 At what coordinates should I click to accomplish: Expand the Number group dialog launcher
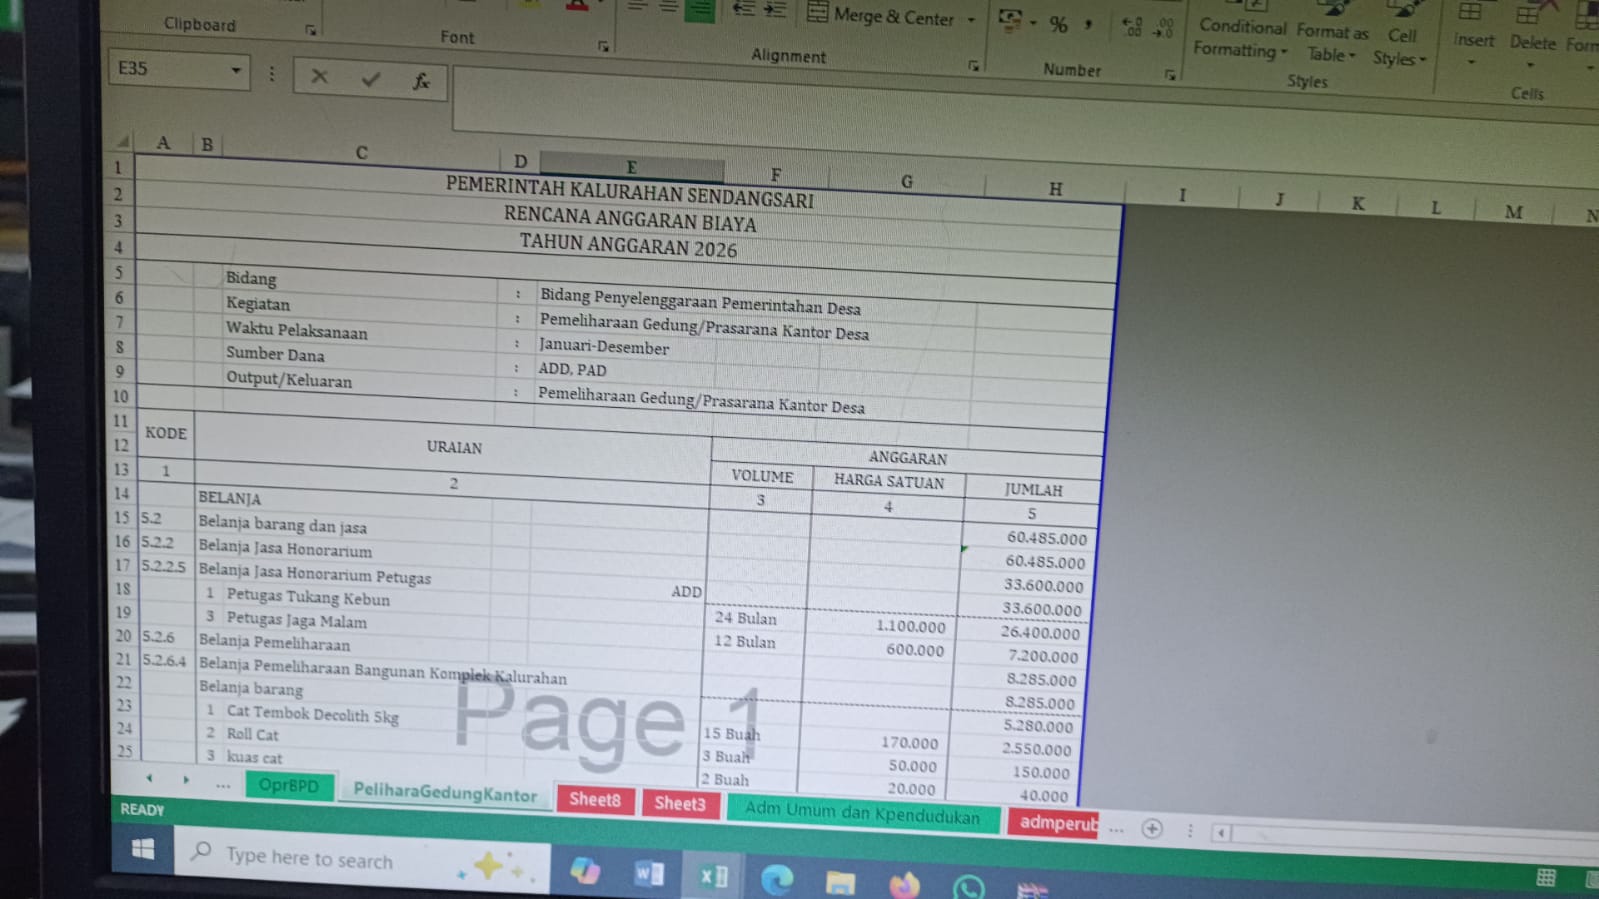pos(1169,75)
